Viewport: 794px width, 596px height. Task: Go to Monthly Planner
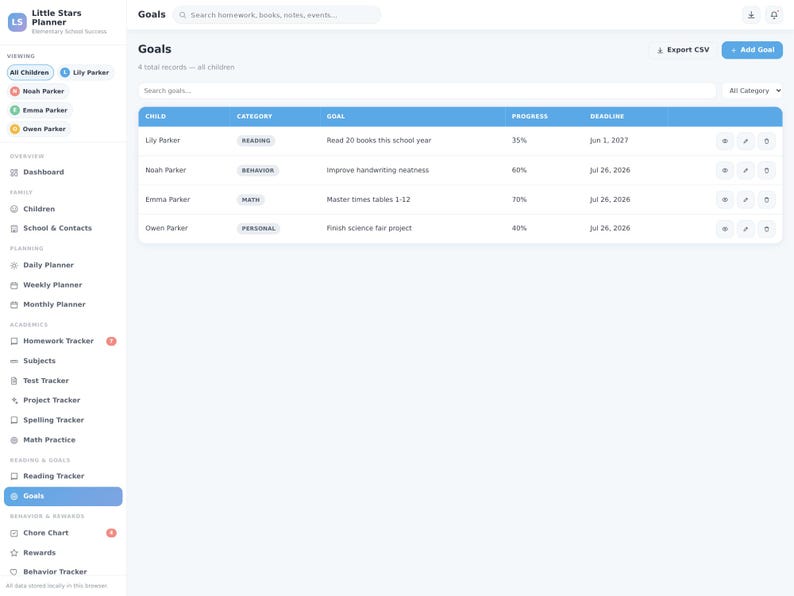[x=63, y=304]
